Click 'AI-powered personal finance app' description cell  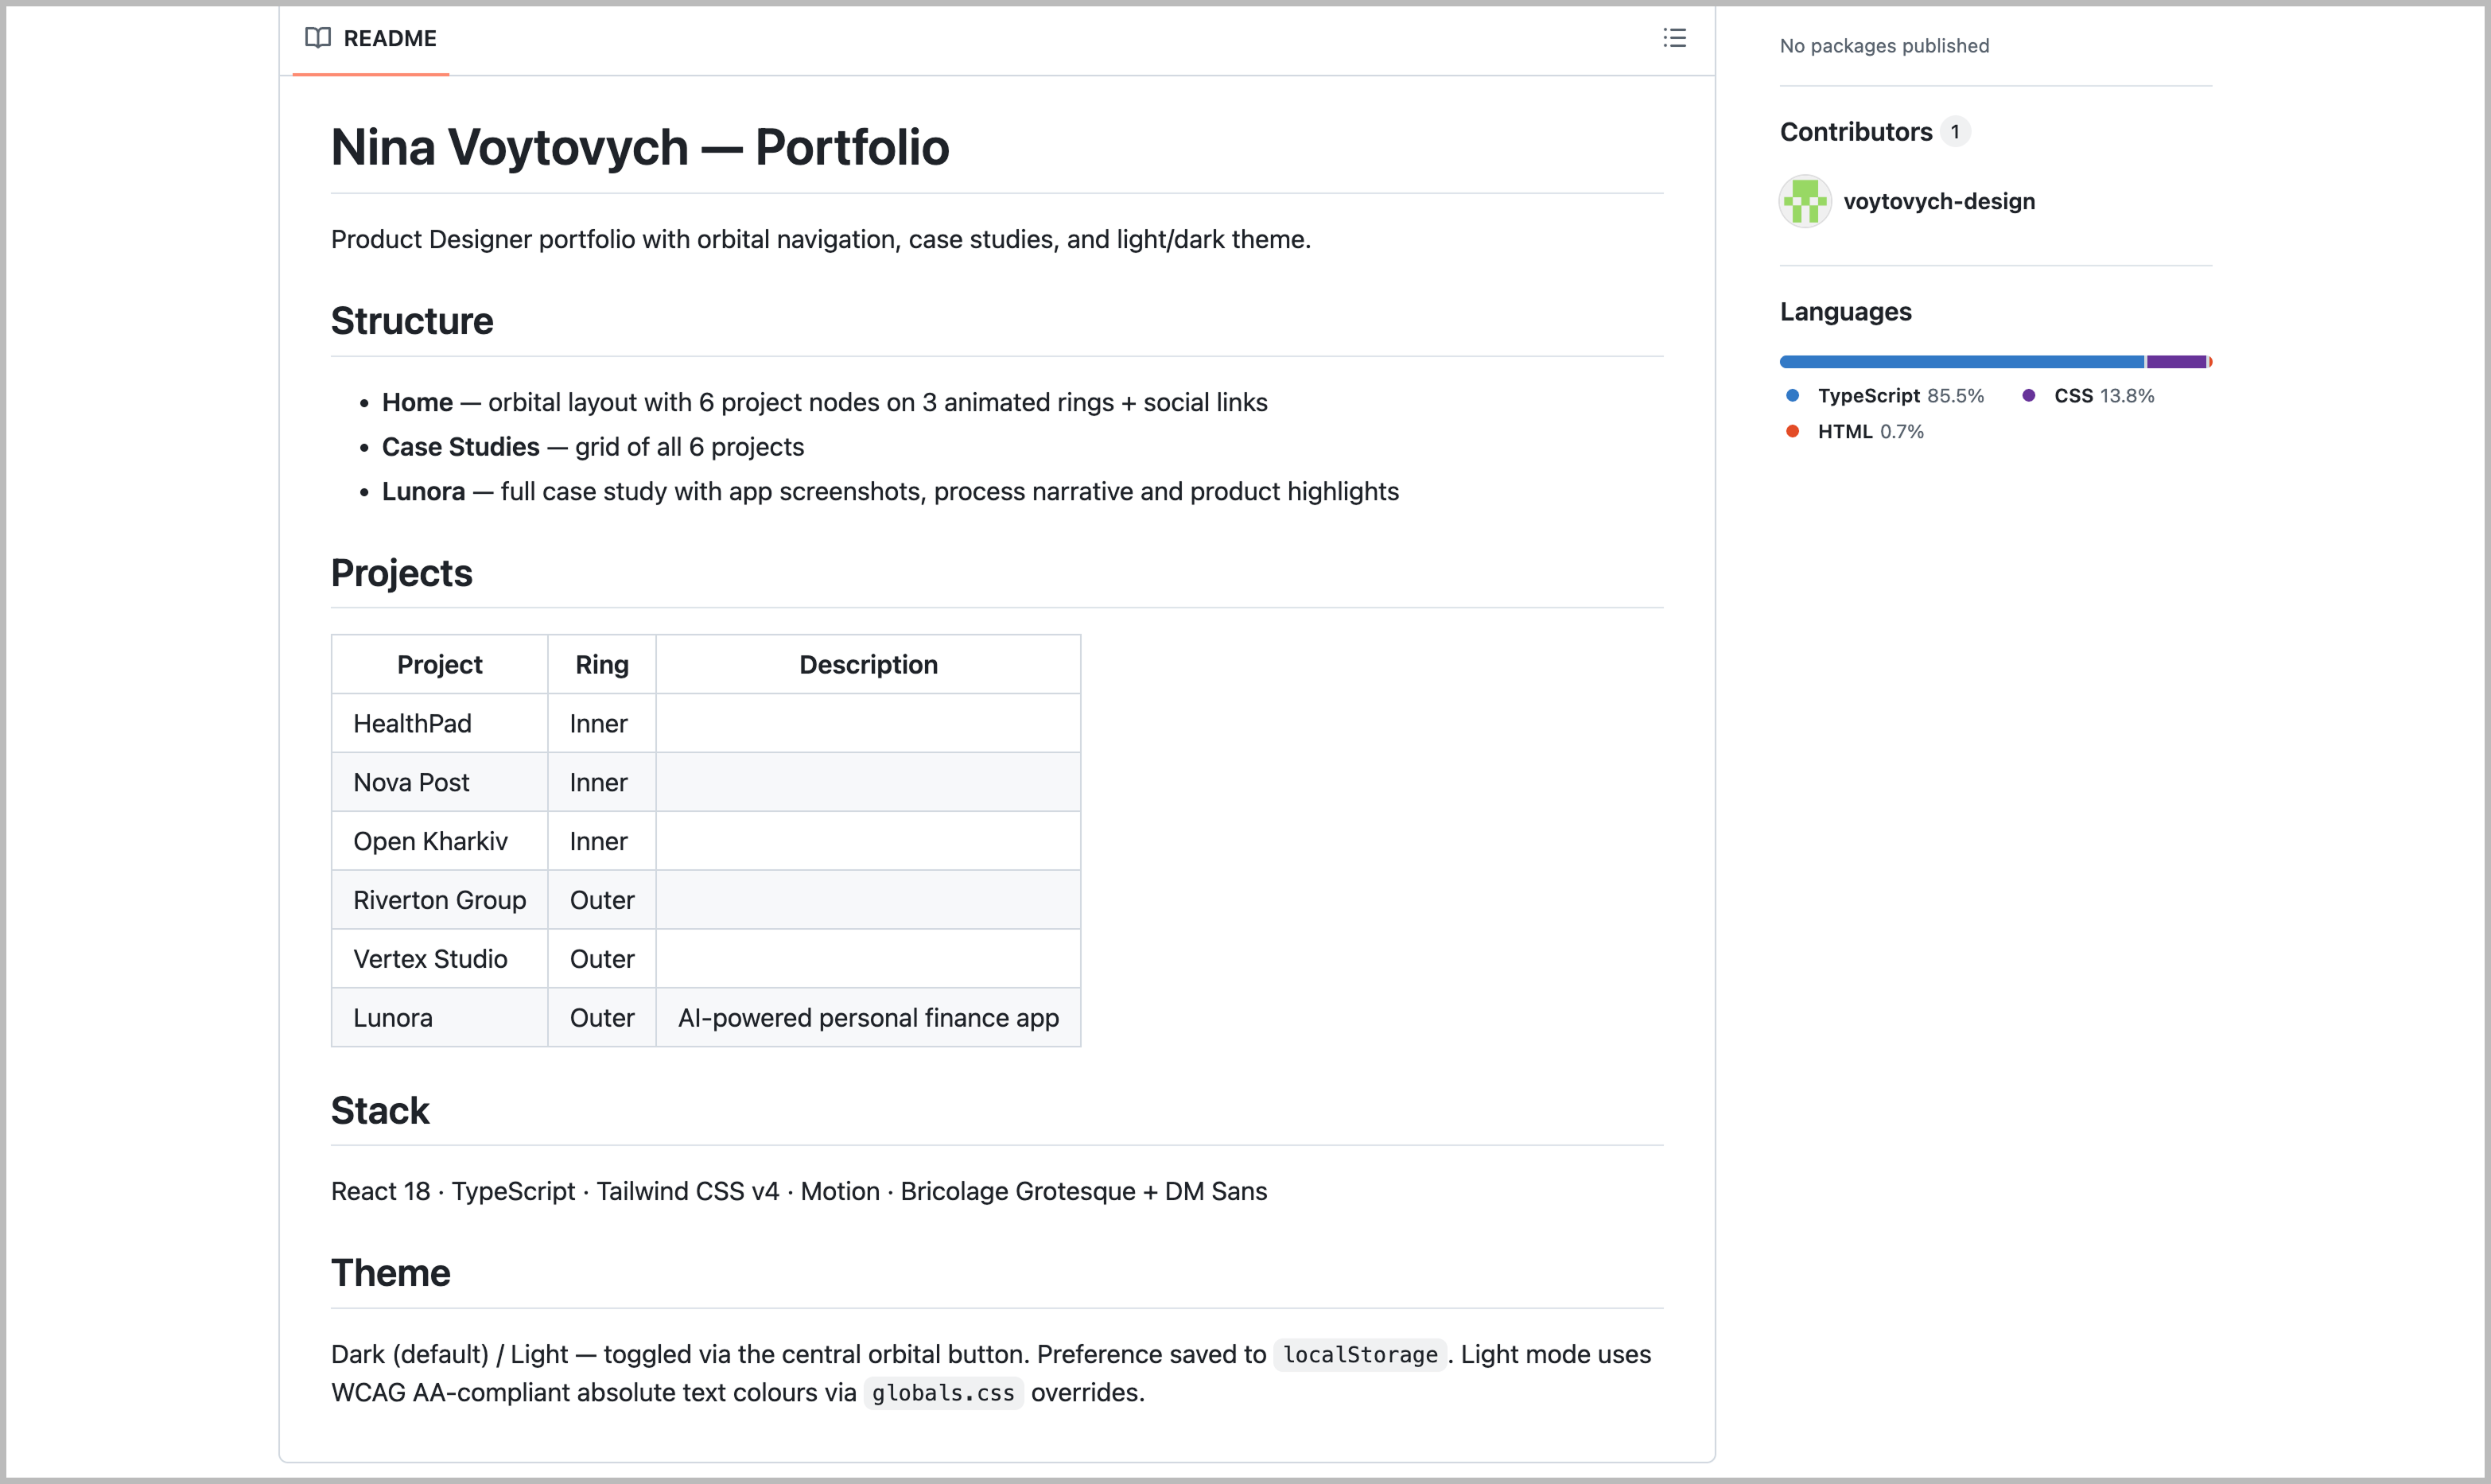coord(868,1019)
